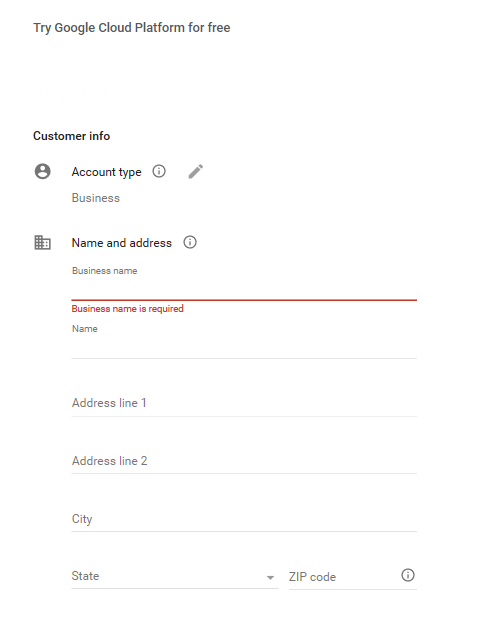Click the Business name is required error
The image size is (500, 620).
[128, 309]
